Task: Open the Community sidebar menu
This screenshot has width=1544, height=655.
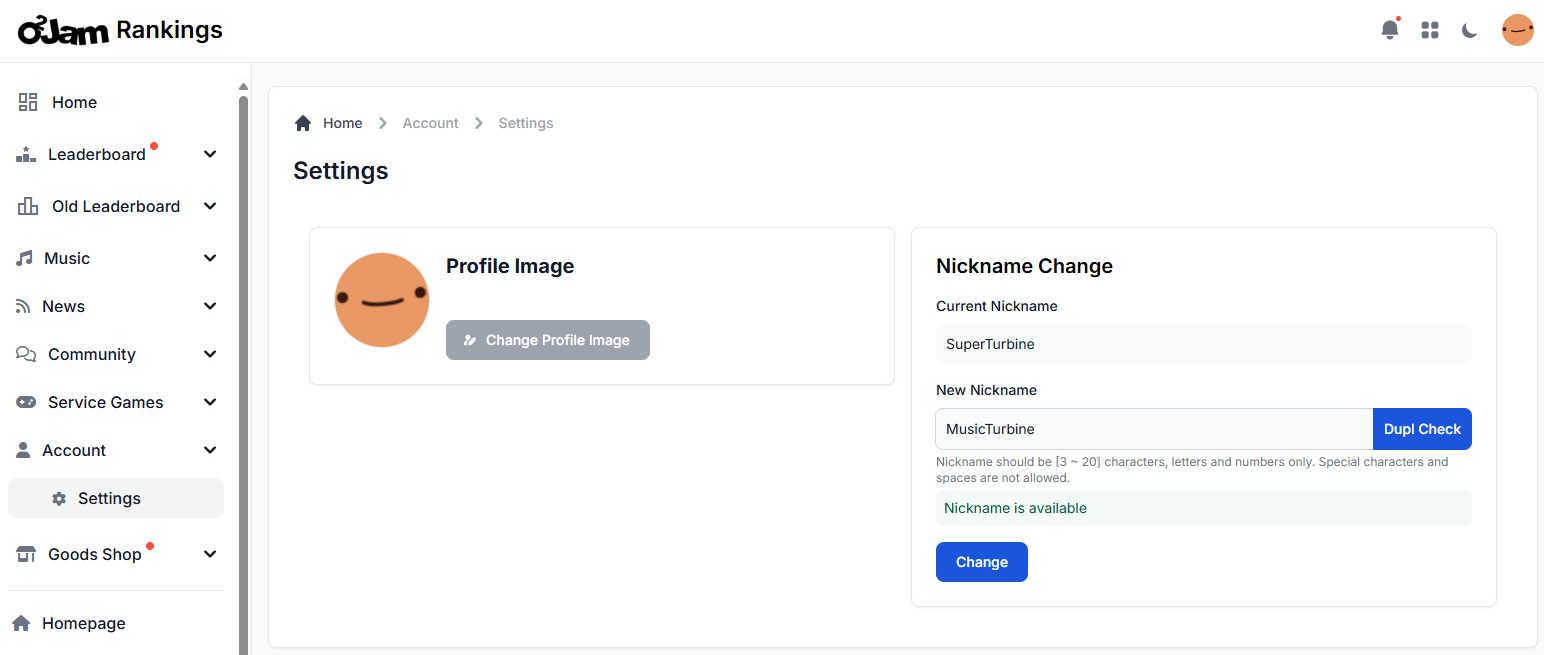Action: [116, 354]
